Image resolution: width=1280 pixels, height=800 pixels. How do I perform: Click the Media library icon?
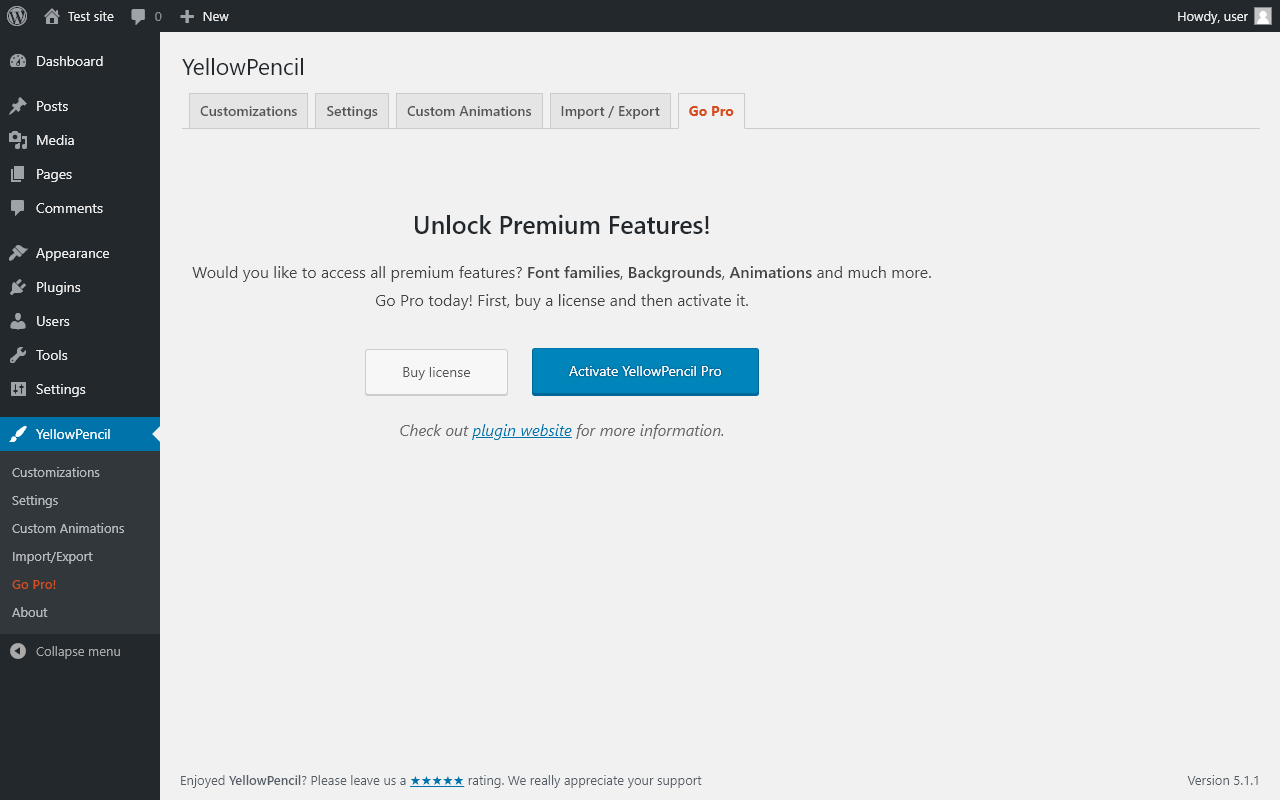(18, 140)
